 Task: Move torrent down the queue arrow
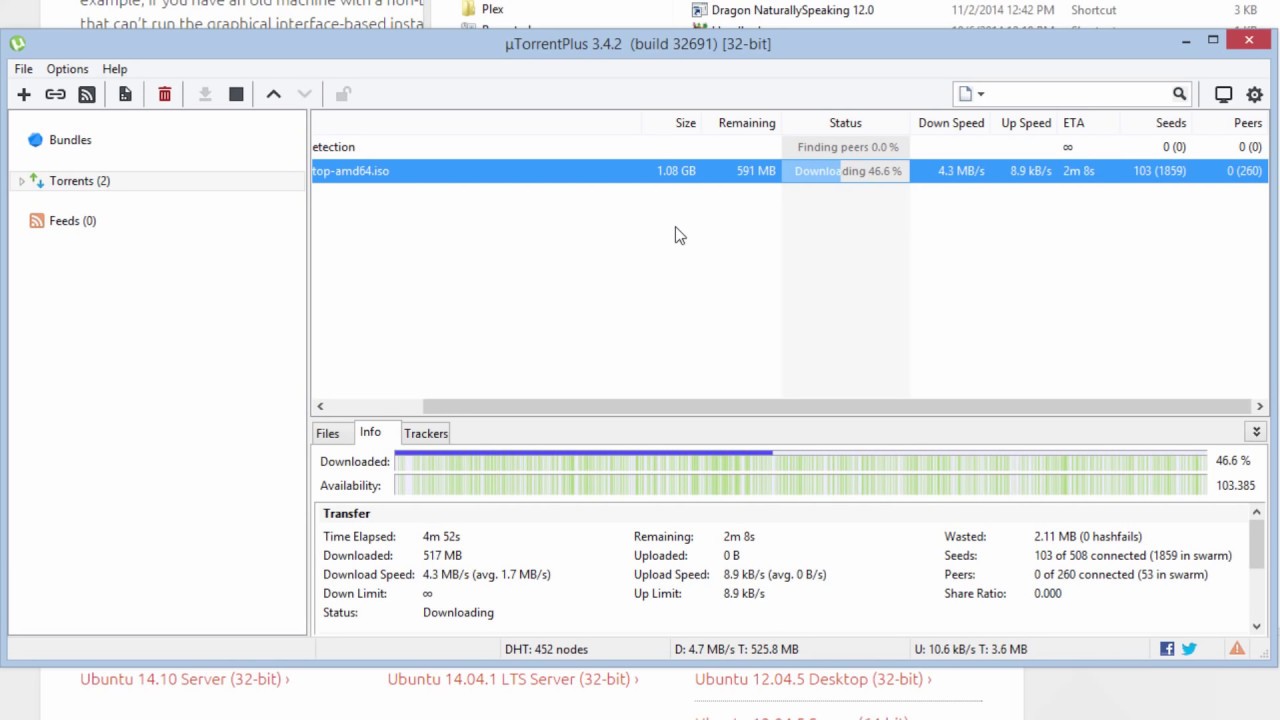pos(305,94)
